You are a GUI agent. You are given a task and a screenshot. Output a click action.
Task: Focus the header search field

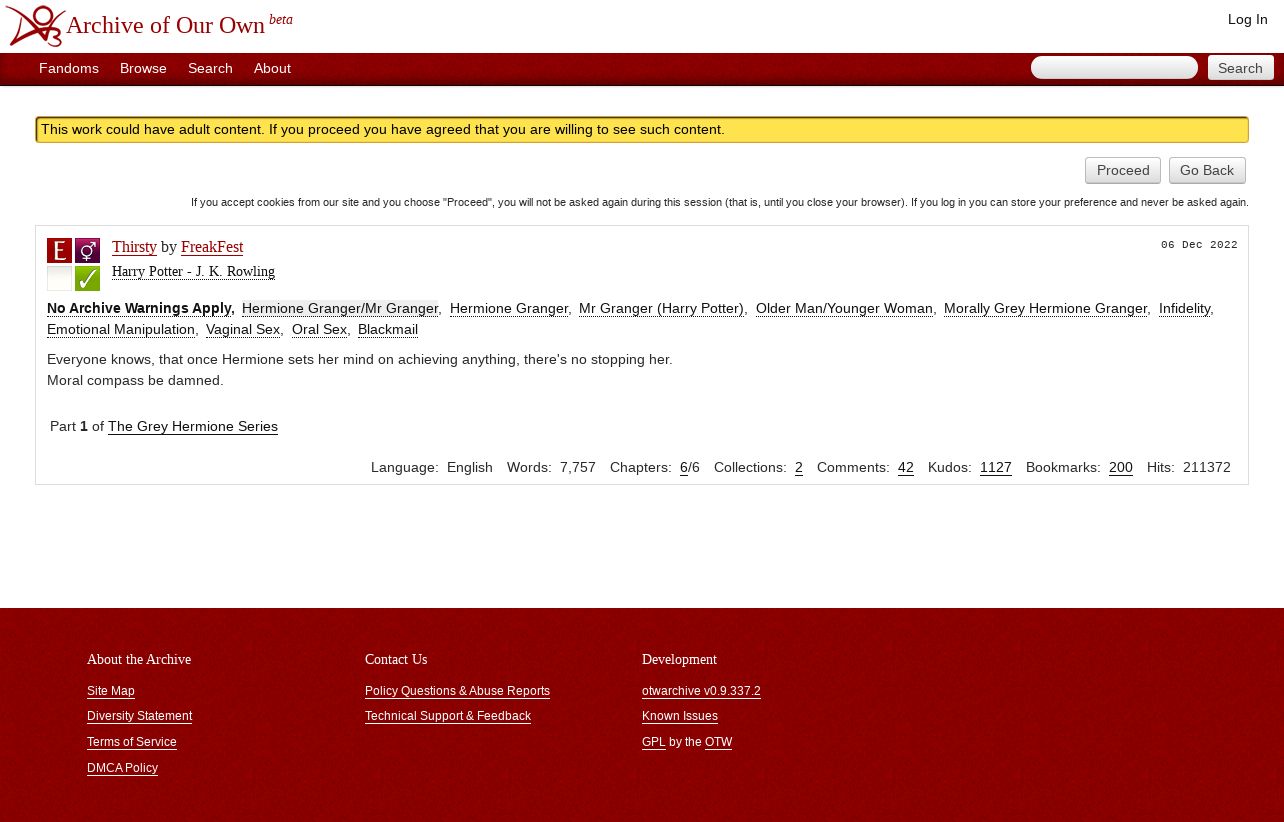pyautogui.click(x=1114, y=67)
